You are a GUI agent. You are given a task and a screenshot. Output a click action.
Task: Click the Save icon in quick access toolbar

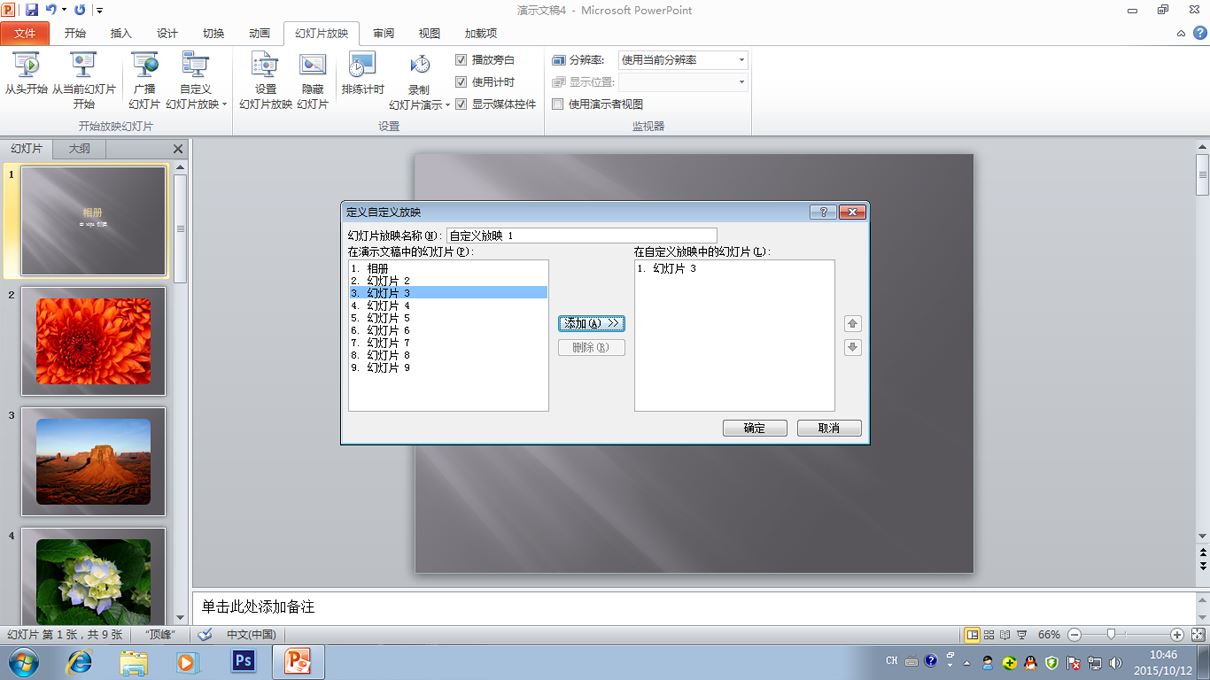[x=32, y=10]
